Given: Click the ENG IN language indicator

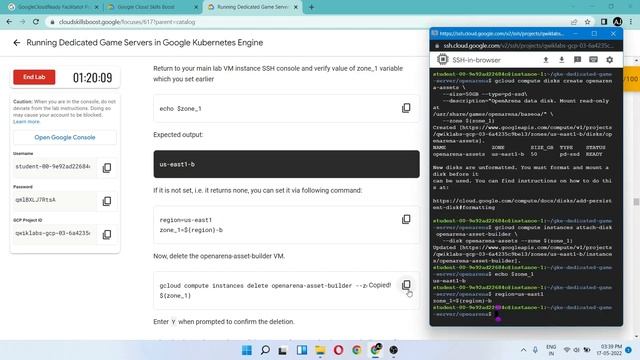Looking at the screenshot, I should [x=551, y=350].
